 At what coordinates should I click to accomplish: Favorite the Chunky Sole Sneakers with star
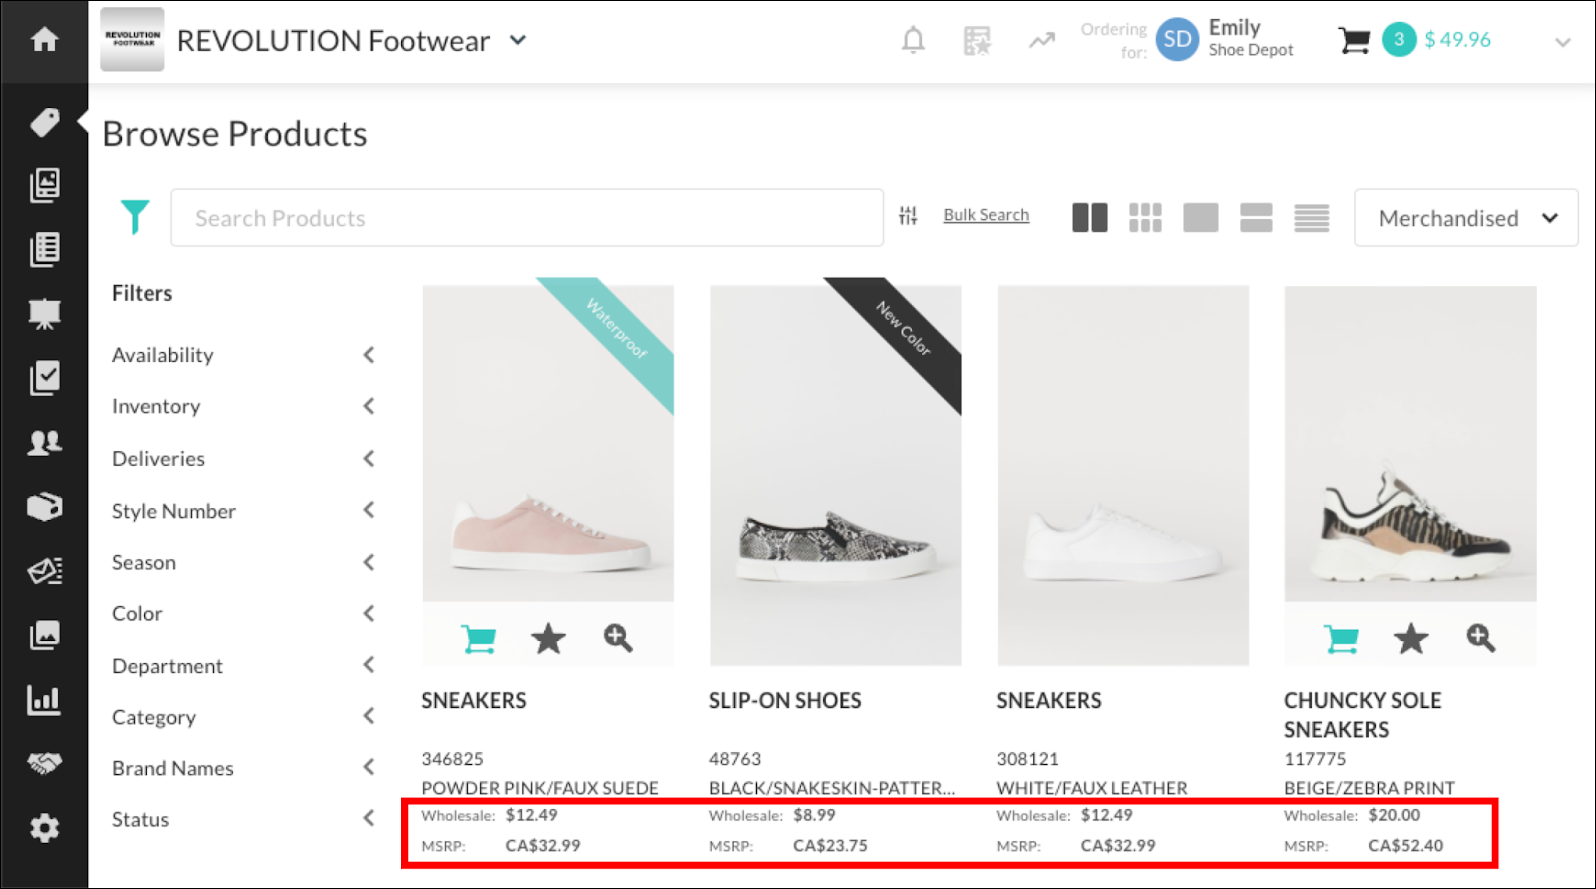(x=1410, y=638)
